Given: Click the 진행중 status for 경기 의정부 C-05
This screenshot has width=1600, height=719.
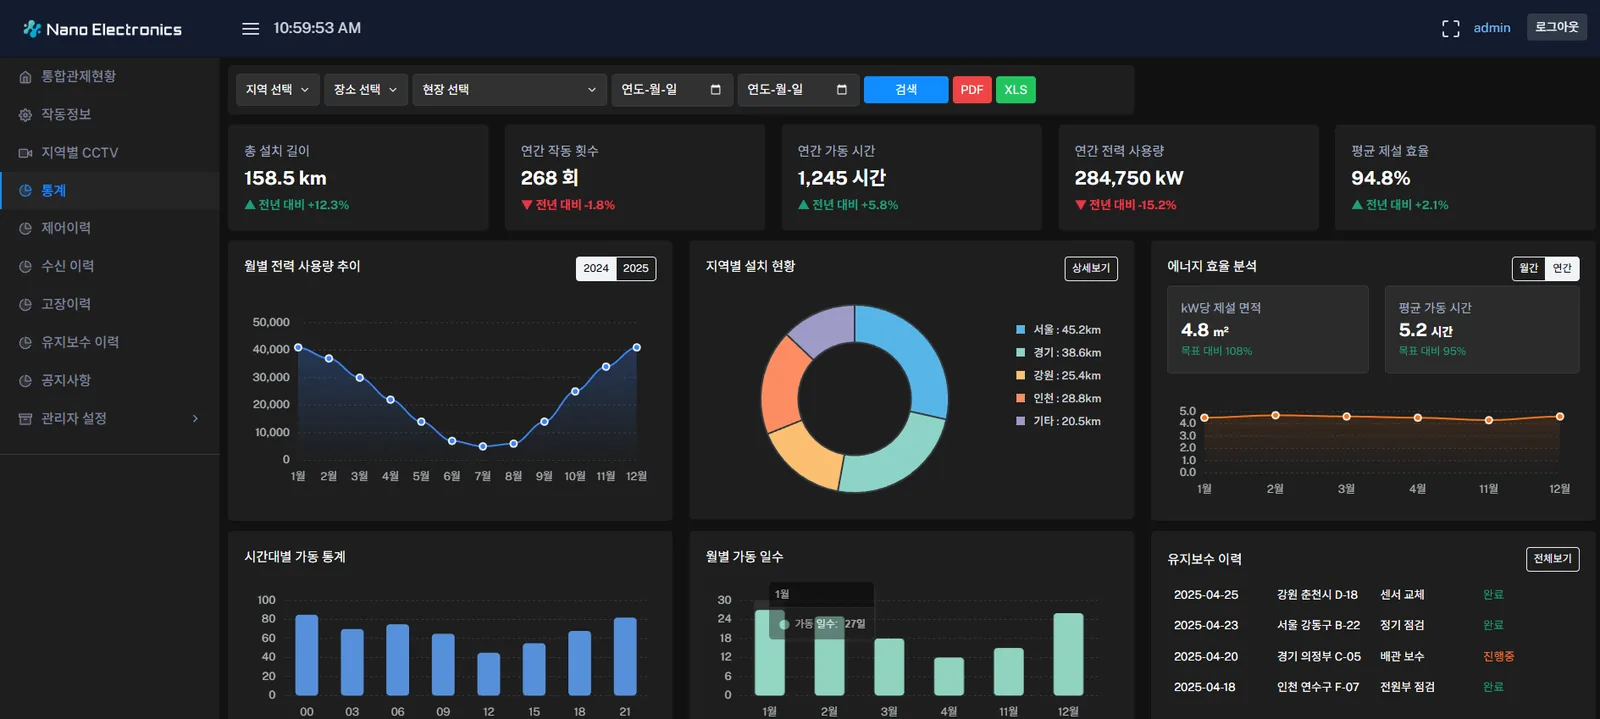Looking at the screenshot, I should [x=1498, y=657].
